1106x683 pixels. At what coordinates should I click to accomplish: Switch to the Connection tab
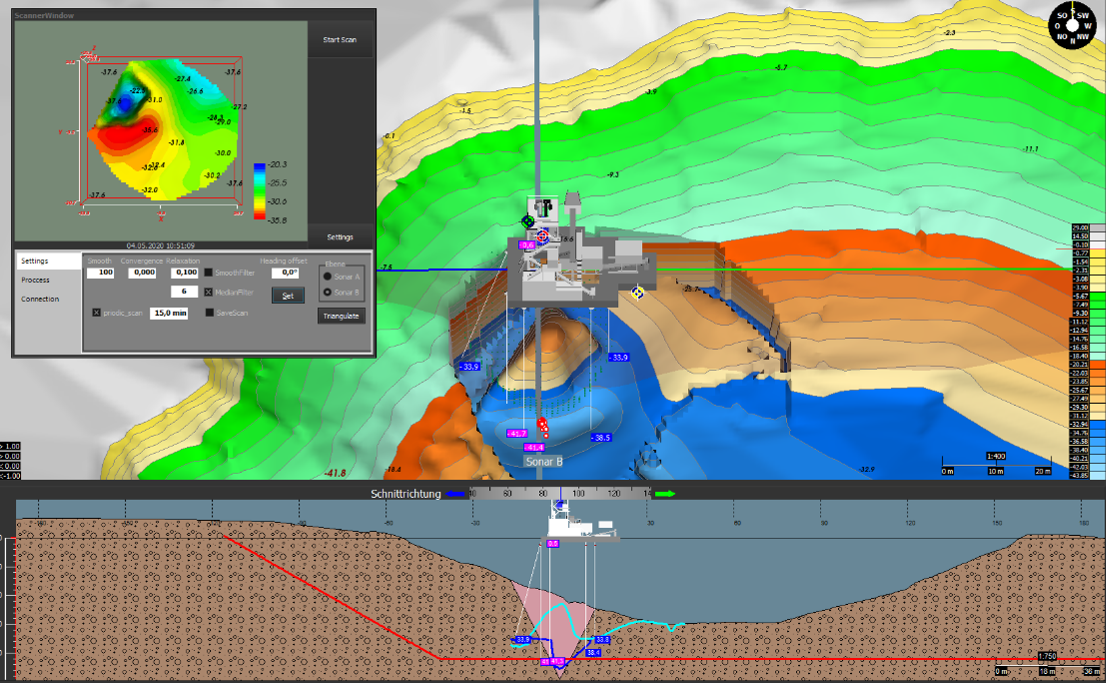[x=48, y=299]
